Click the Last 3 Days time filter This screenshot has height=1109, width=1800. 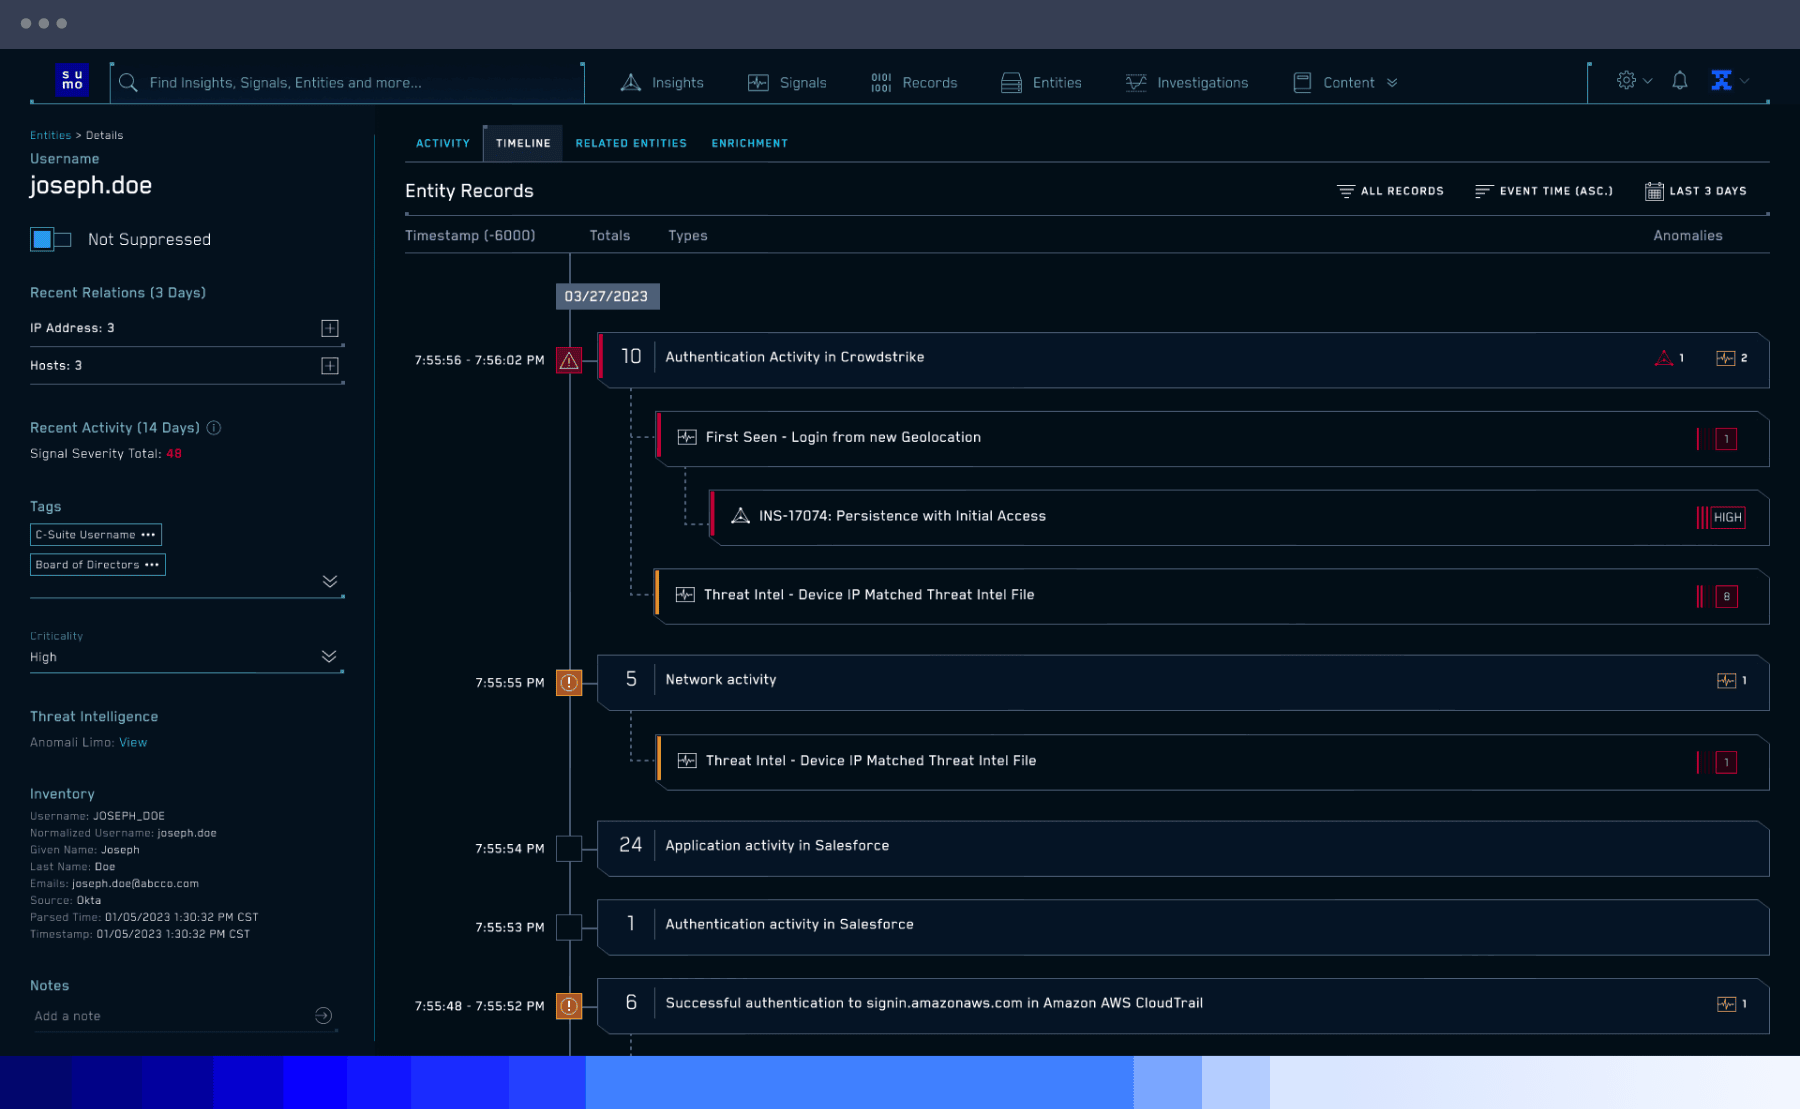tap(1696, 191)
